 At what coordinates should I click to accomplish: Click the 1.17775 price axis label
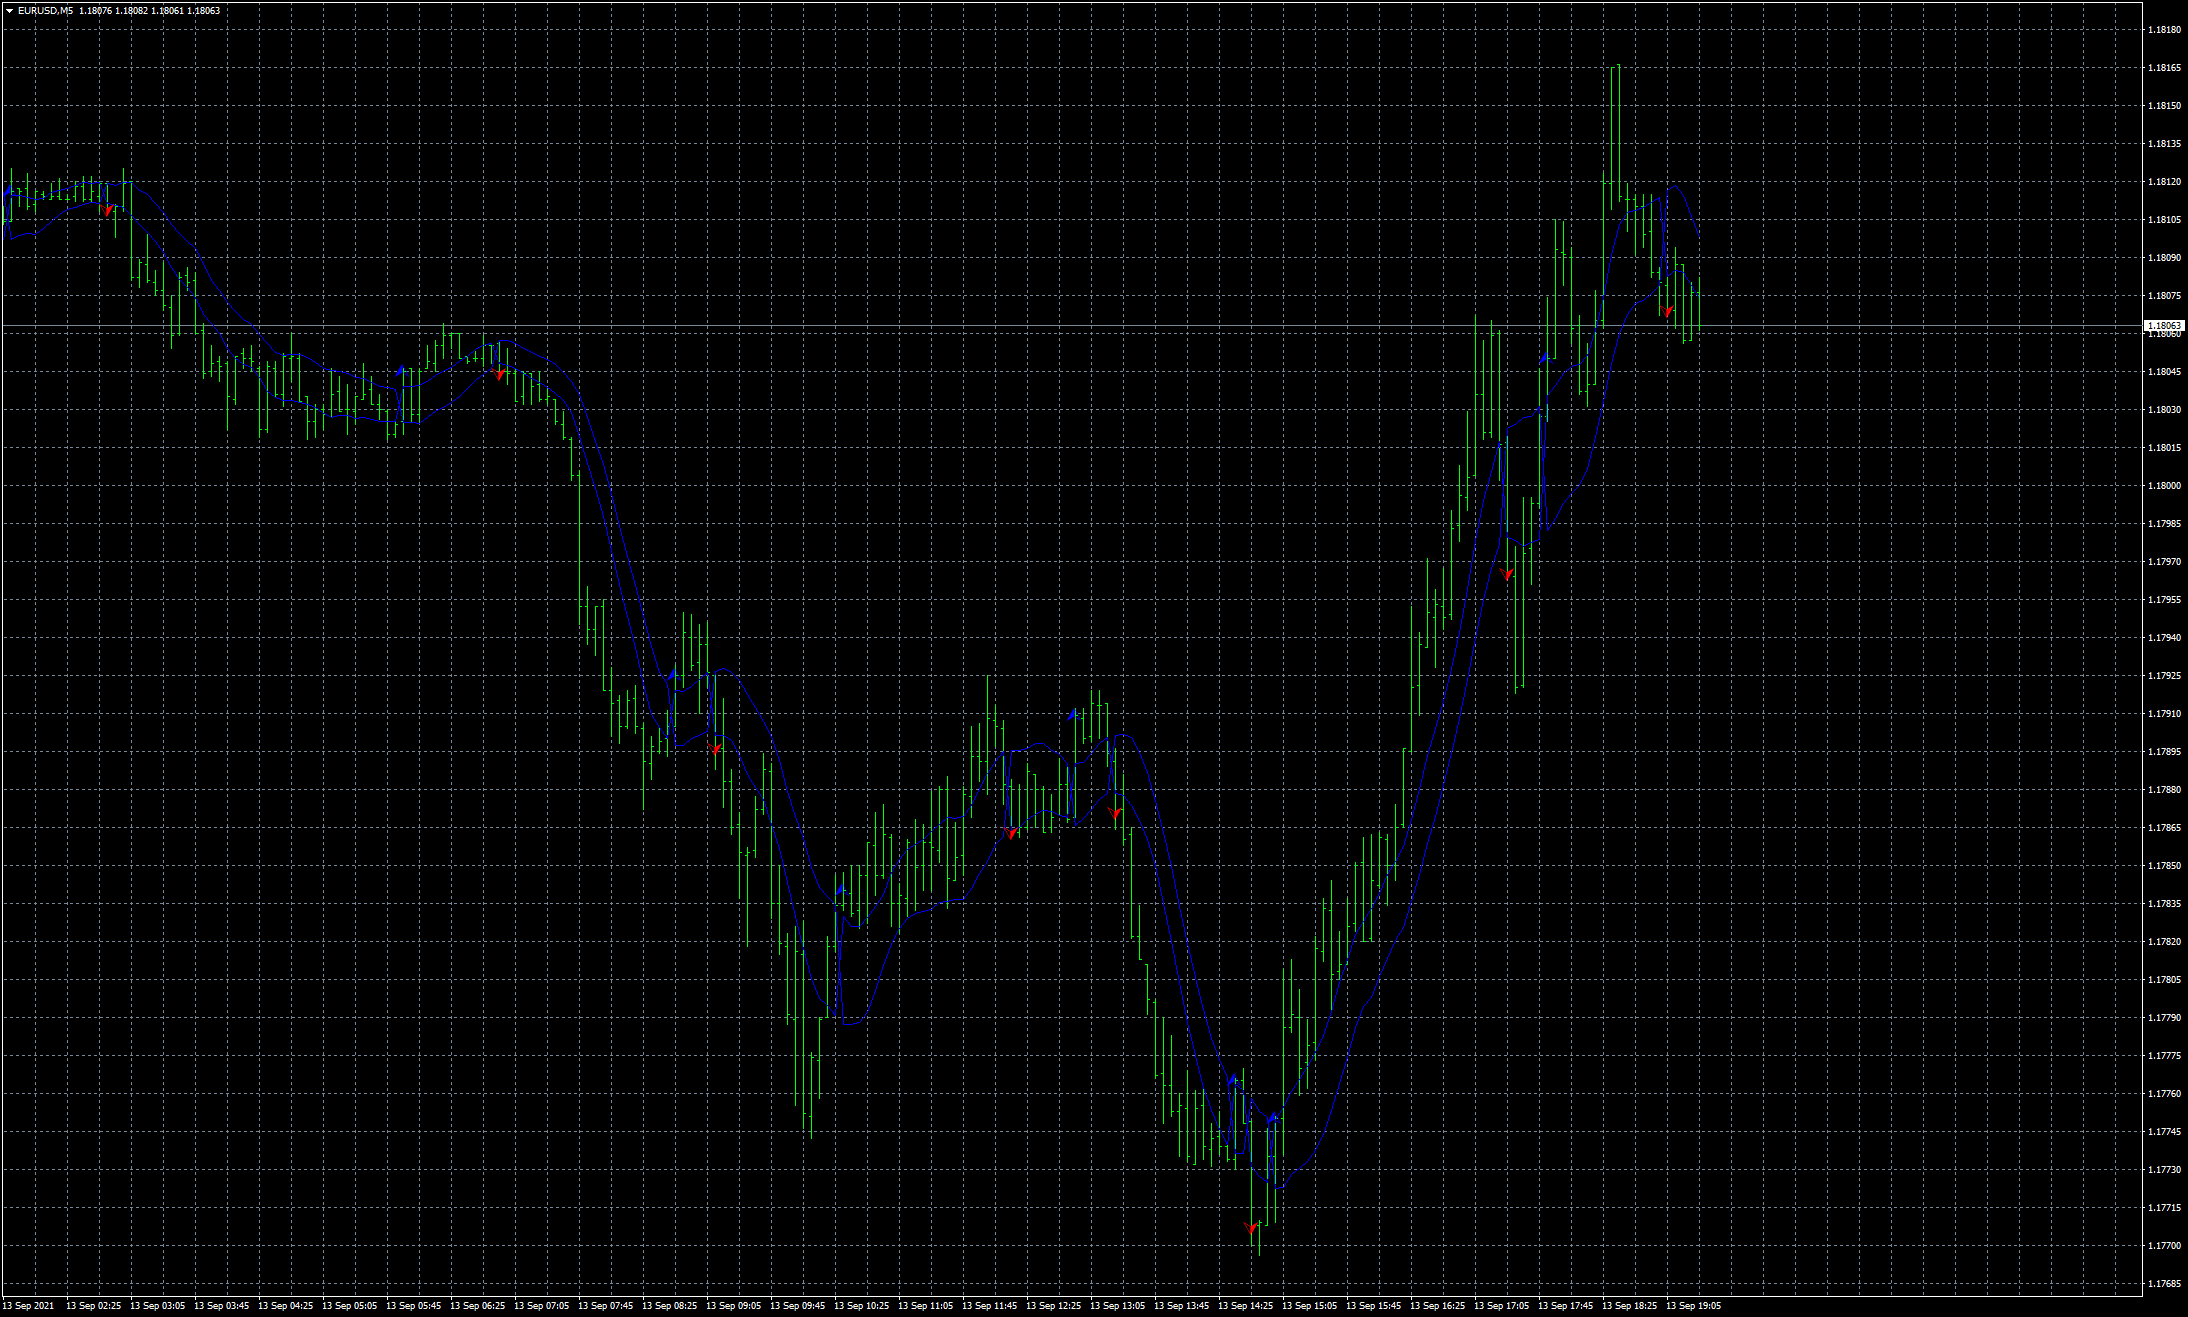click(2165, 1056)
